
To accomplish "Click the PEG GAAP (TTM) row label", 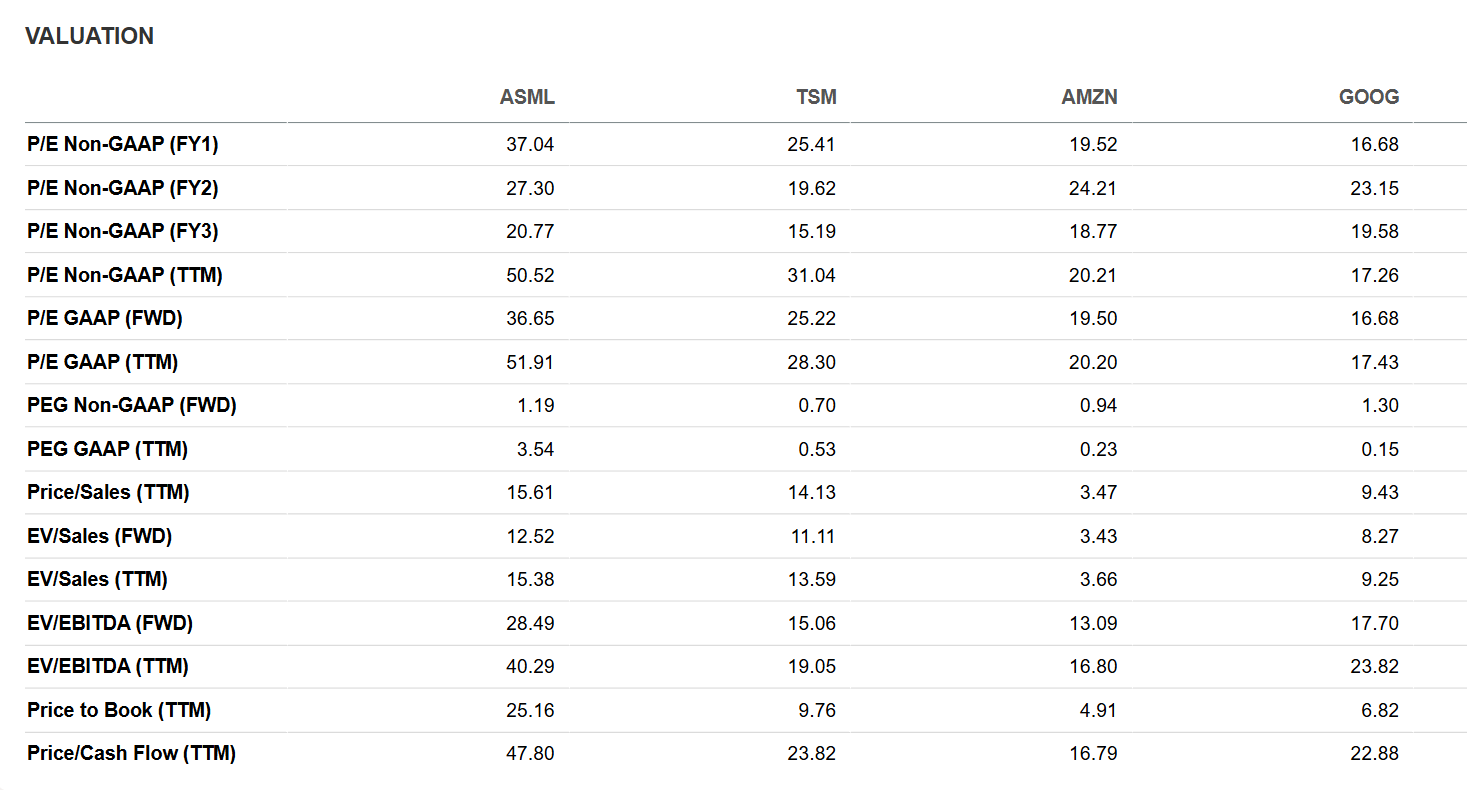I will point(107,449).
